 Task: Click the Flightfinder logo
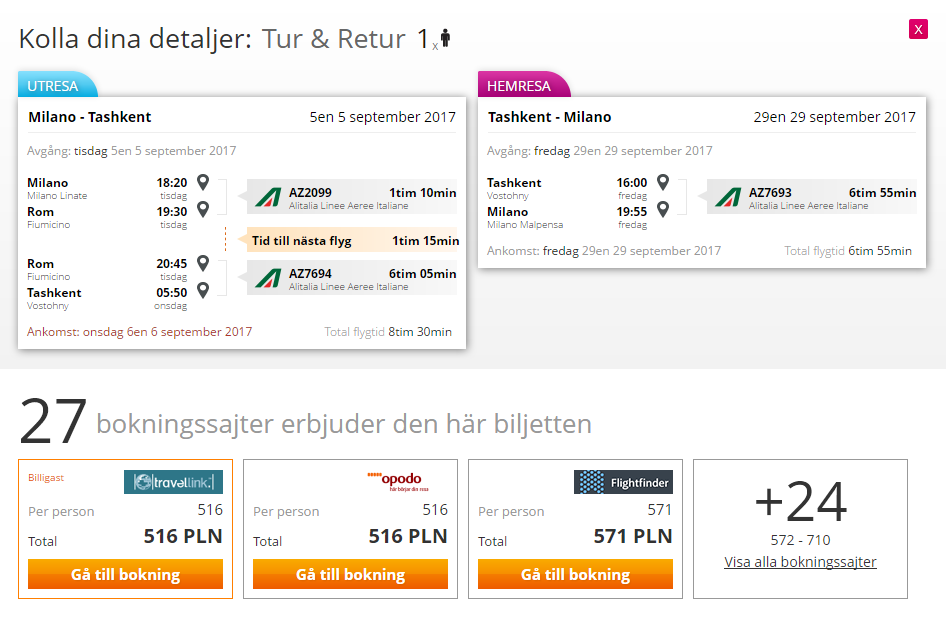coord(623,482)
